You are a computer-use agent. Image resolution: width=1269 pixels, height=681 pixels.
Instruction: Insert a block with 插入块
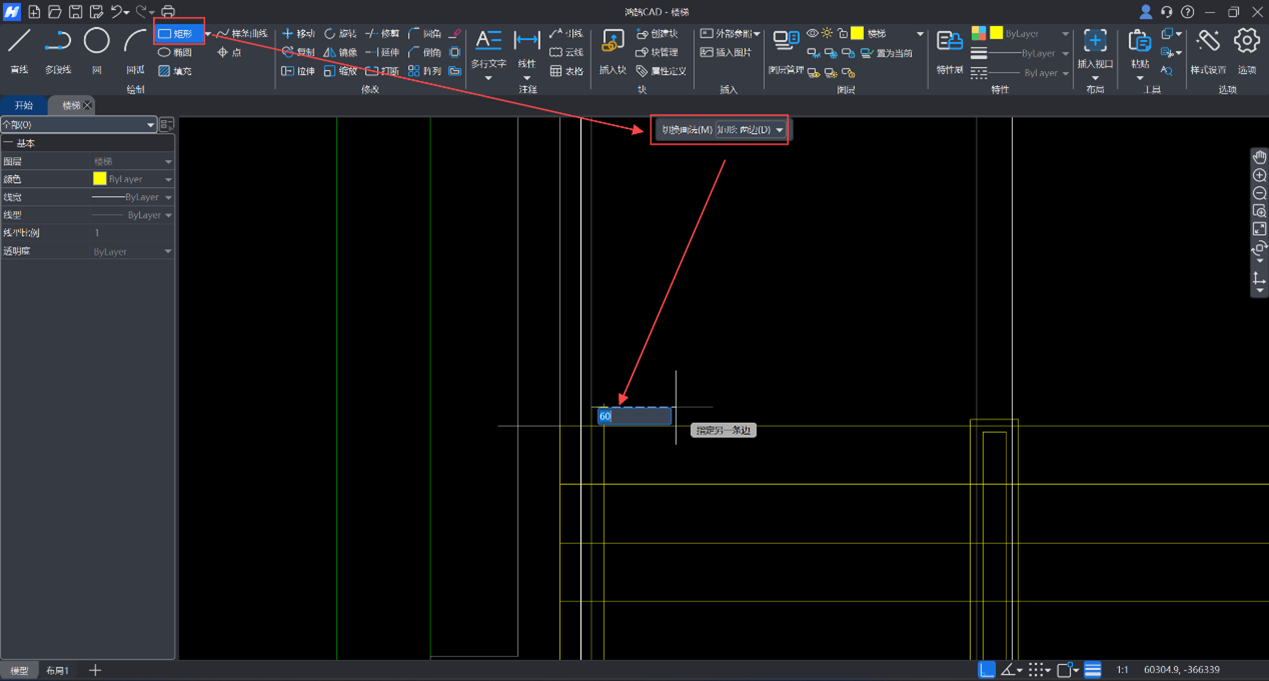point(612,42)
